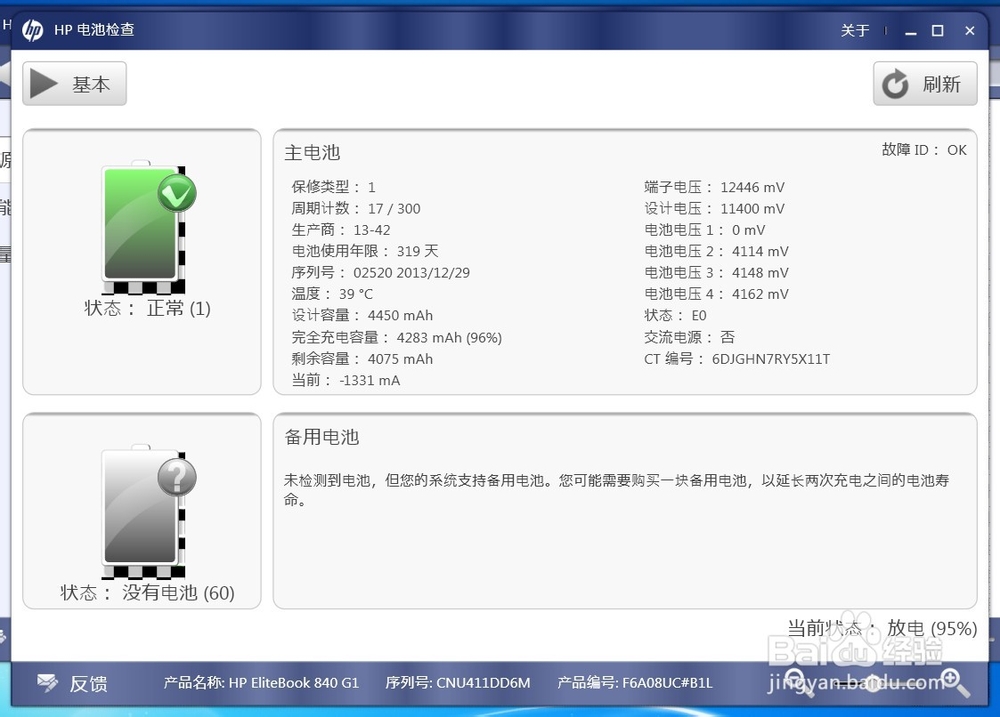This screenshot has width=1000, height=717.
Task: Click 当前： -1331 mA row
Action: tap(346, 381)
